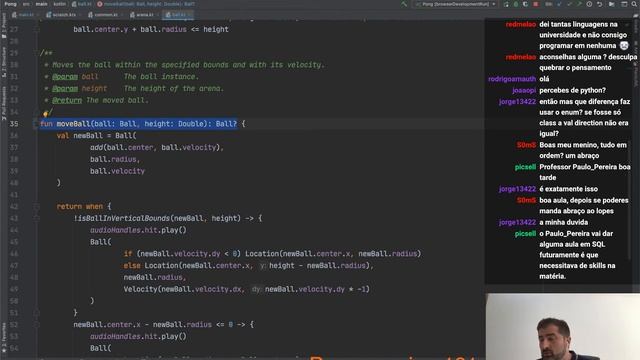
Task: Click Pong in the navigation breadcrumb
Action: pyautogui.click(x=11, y=4)
